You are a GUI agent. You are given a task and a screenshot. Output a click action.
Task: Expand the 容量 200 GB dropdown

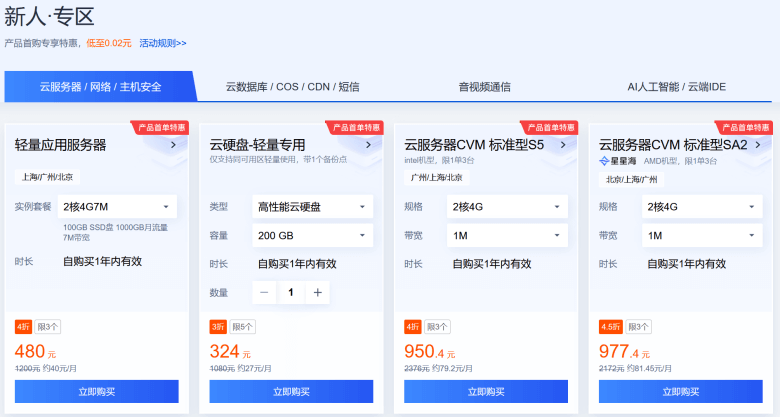pyautogui.click(x=312, y=236)
